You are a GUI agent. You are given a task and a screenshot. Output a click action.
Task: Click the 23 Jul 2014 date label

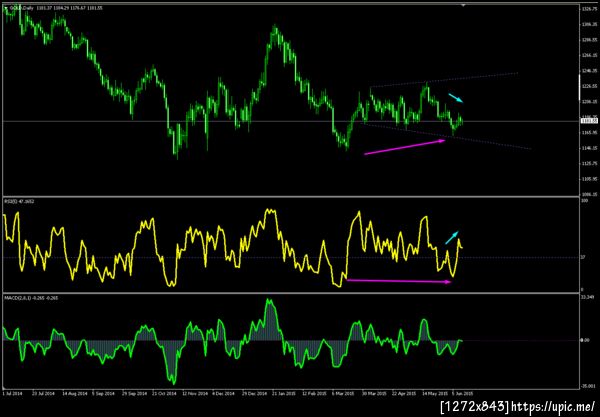43,393
